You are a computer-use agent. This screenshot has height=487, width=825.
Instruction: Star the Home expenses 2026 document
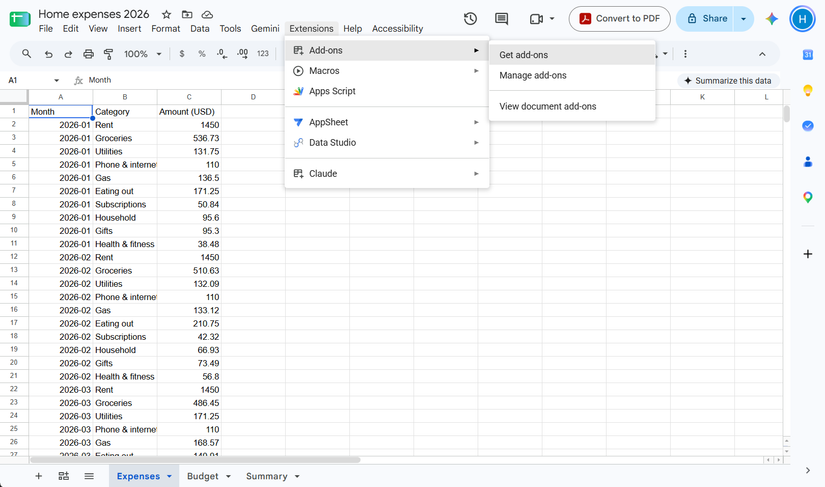pos(166,15)
